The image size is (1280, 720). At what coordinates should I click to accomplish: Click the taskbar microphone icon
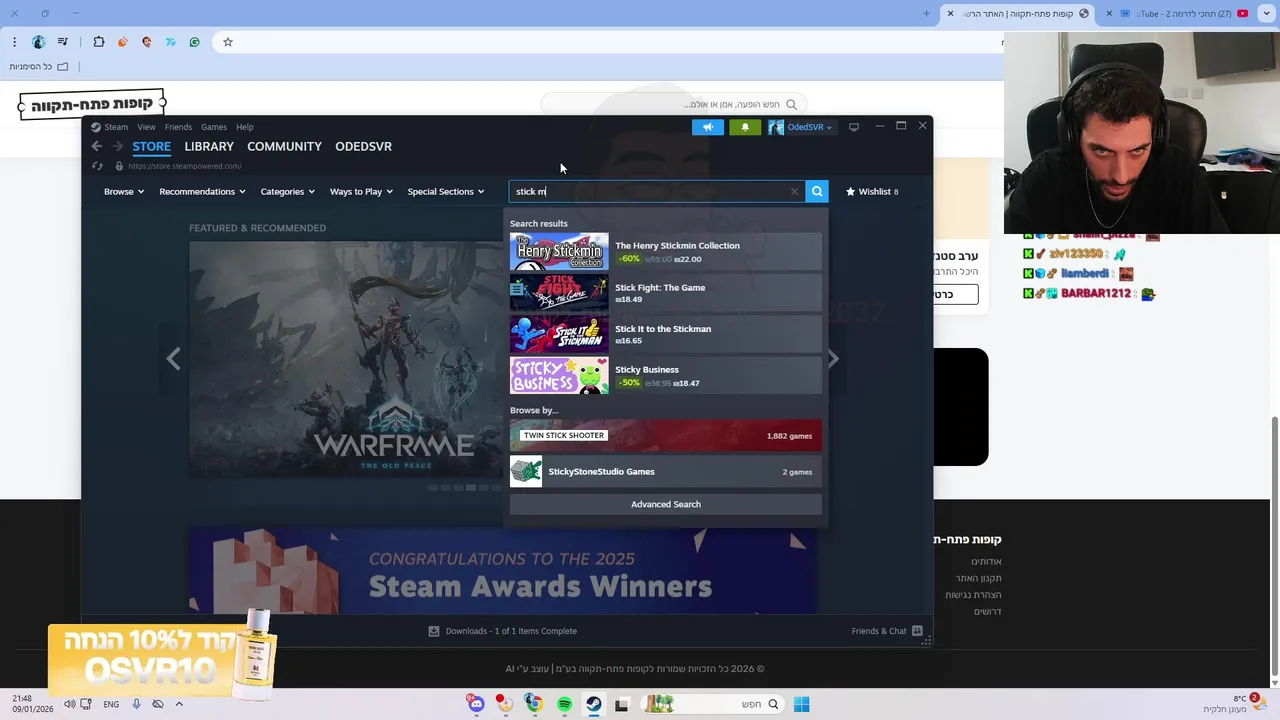click(x=136, y=704)
